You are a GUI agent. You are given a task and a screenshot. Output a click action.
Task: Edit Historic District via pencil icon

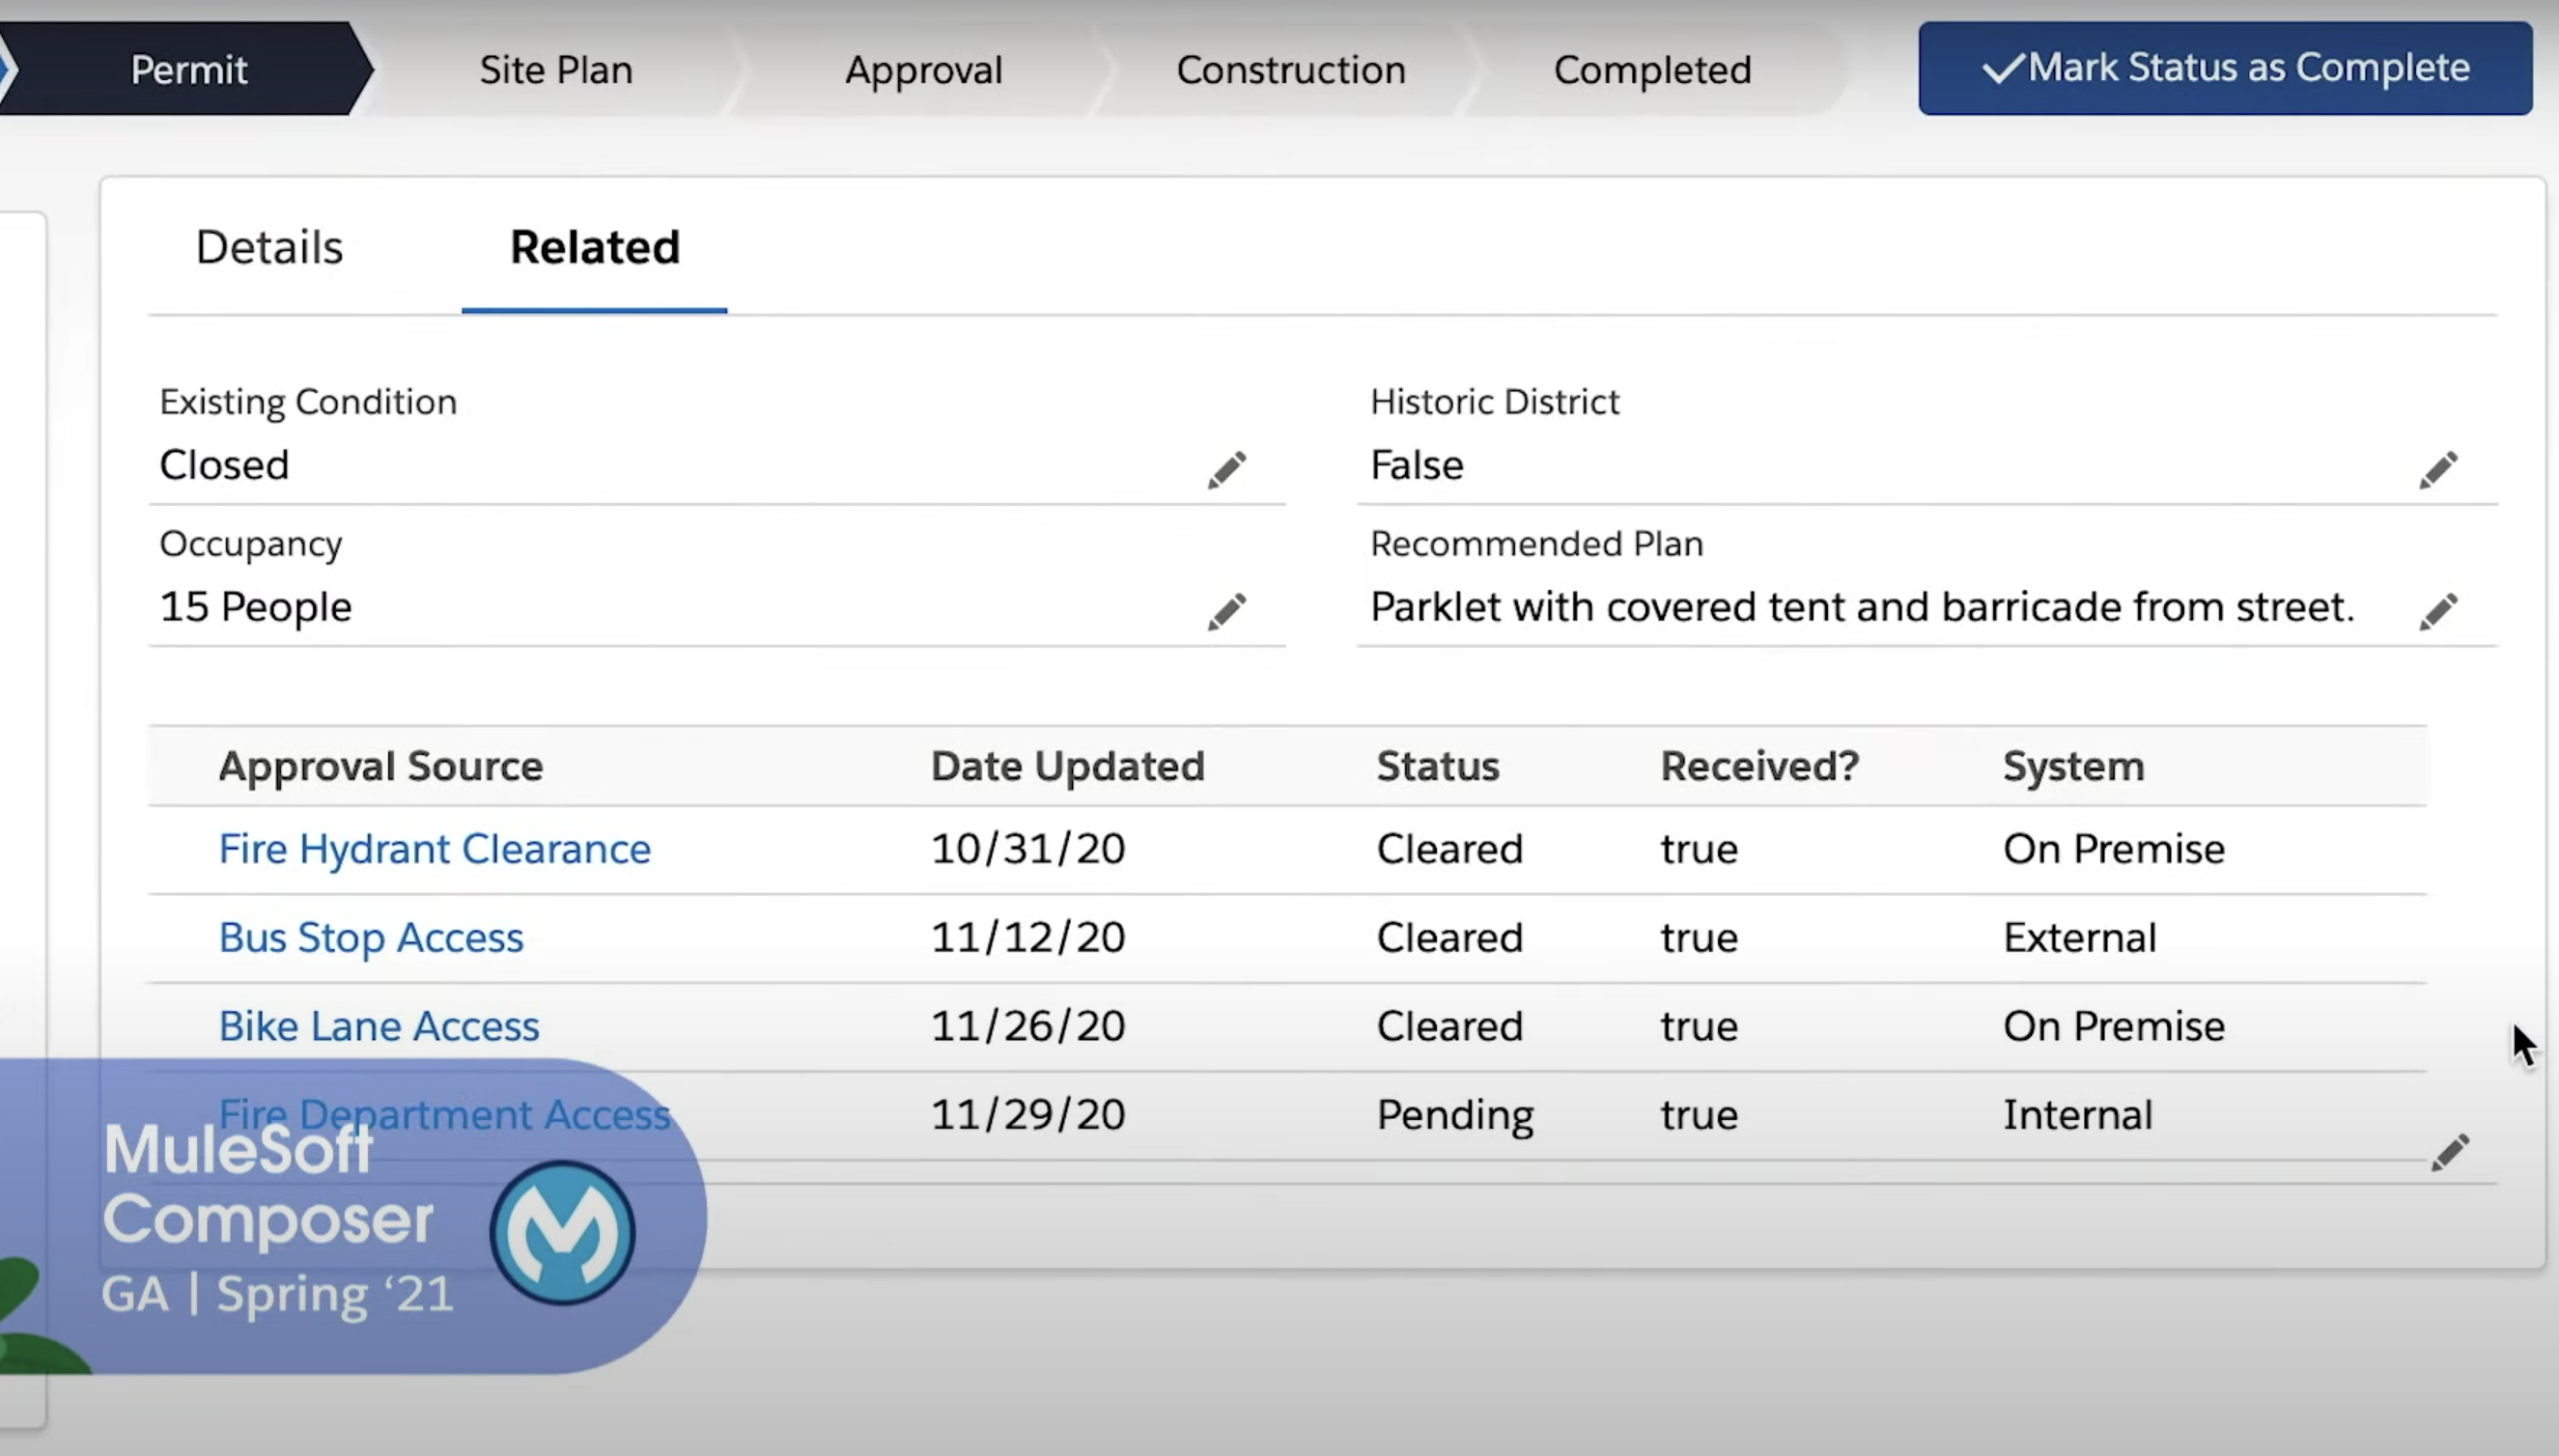(x=2437, y=469)
